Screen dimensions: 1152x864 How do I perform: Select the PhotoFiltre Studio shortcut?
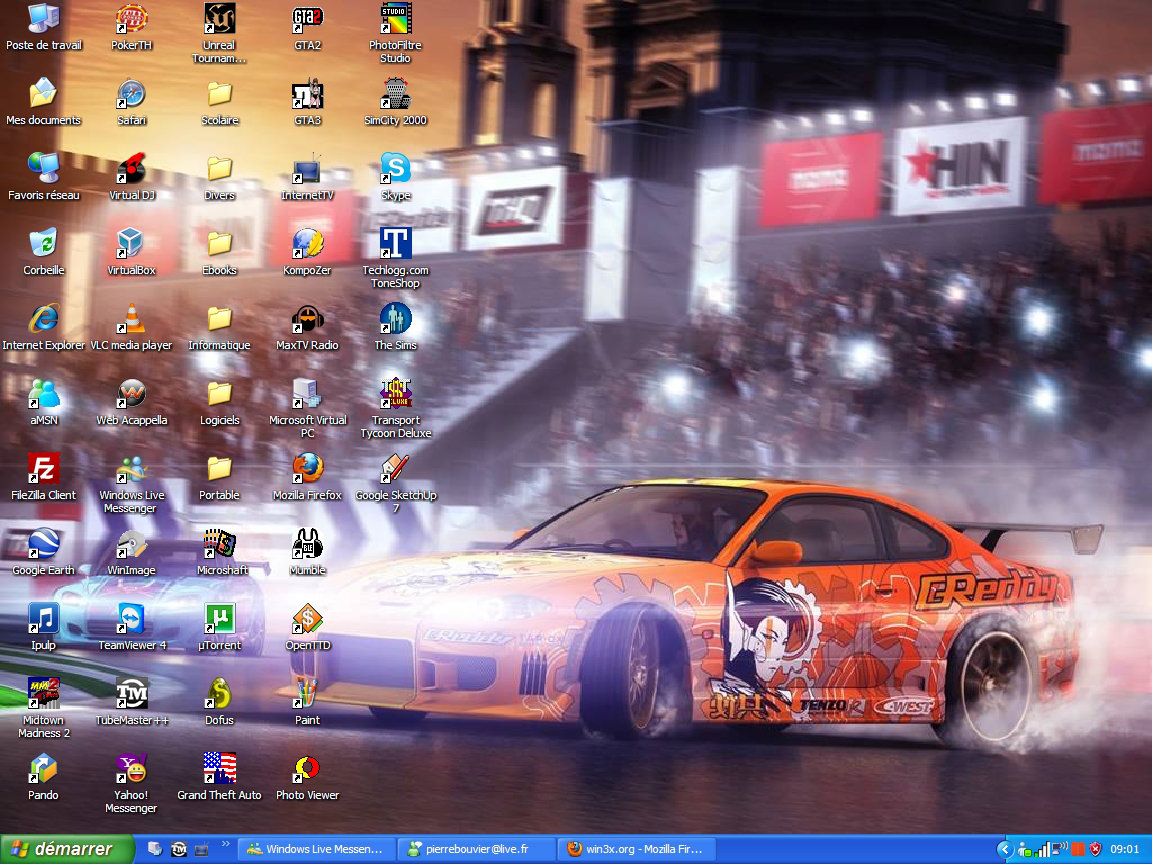[x=395, y=19]
